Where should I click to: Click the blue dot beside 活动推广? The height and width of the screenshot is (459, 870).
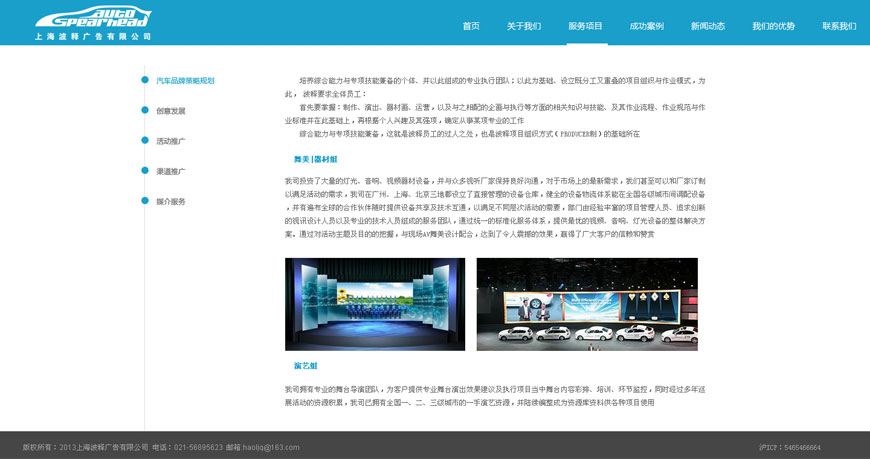coord(145,141)
